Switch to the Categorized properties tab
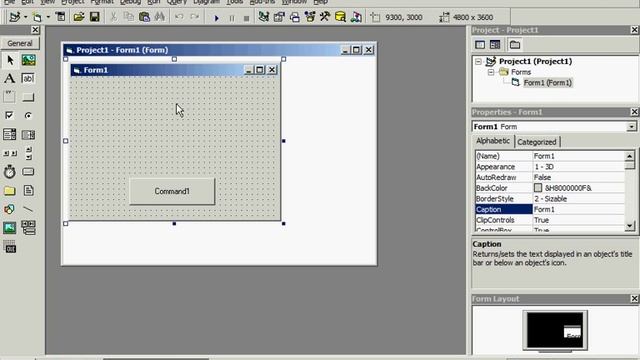 (x=537, y=142)
